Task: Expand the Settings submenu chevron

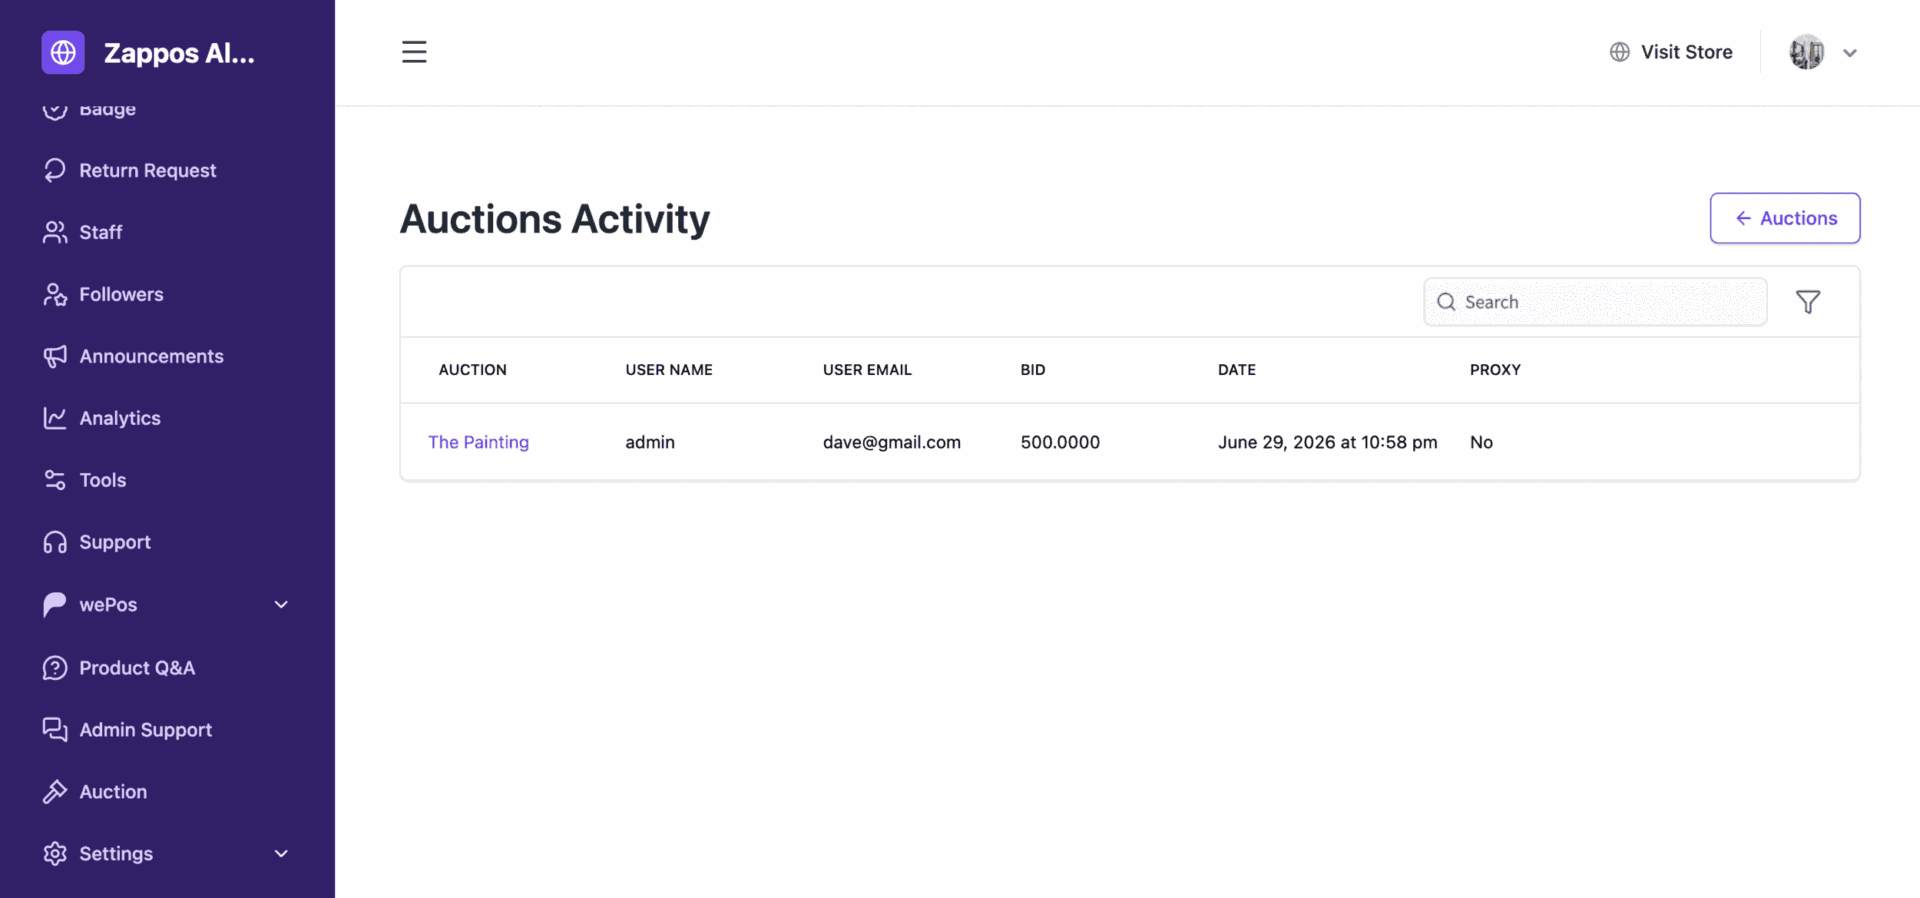Action: (281, 854)
